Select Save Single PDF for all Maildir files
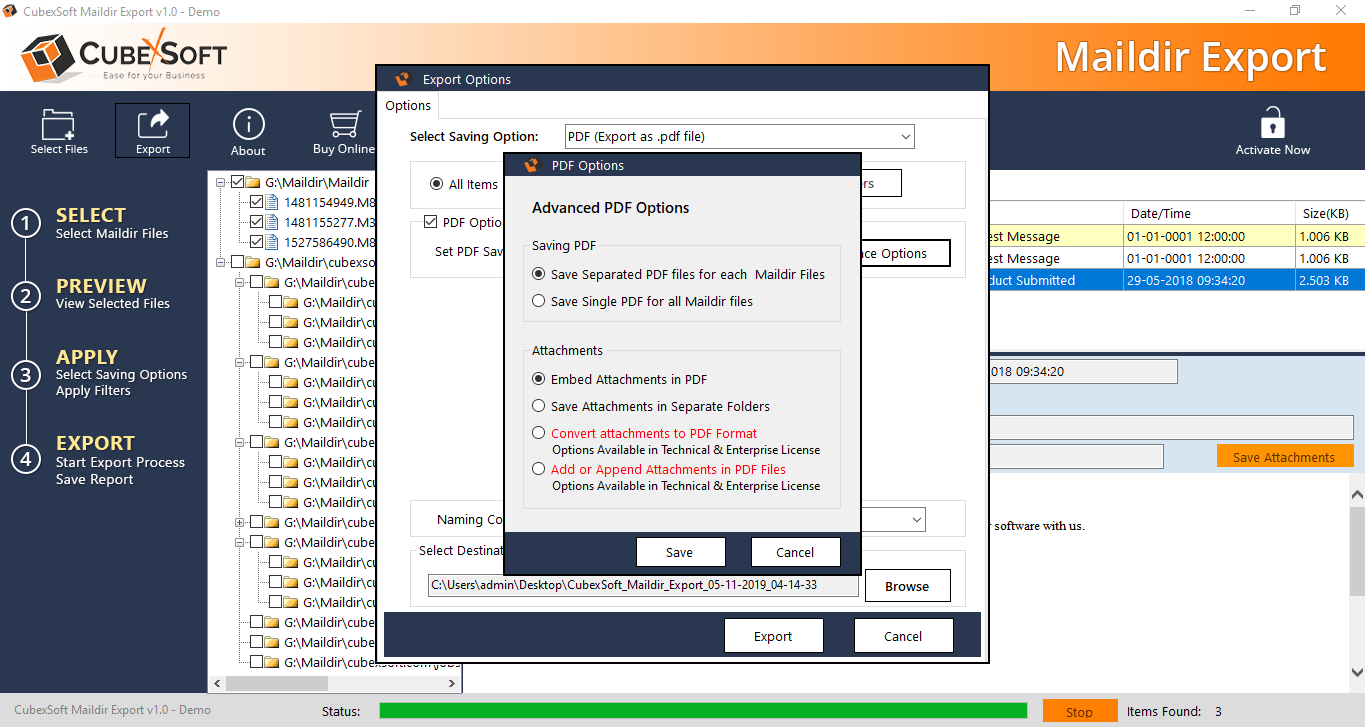1365x727 pixels. click(x=540, y=301)
